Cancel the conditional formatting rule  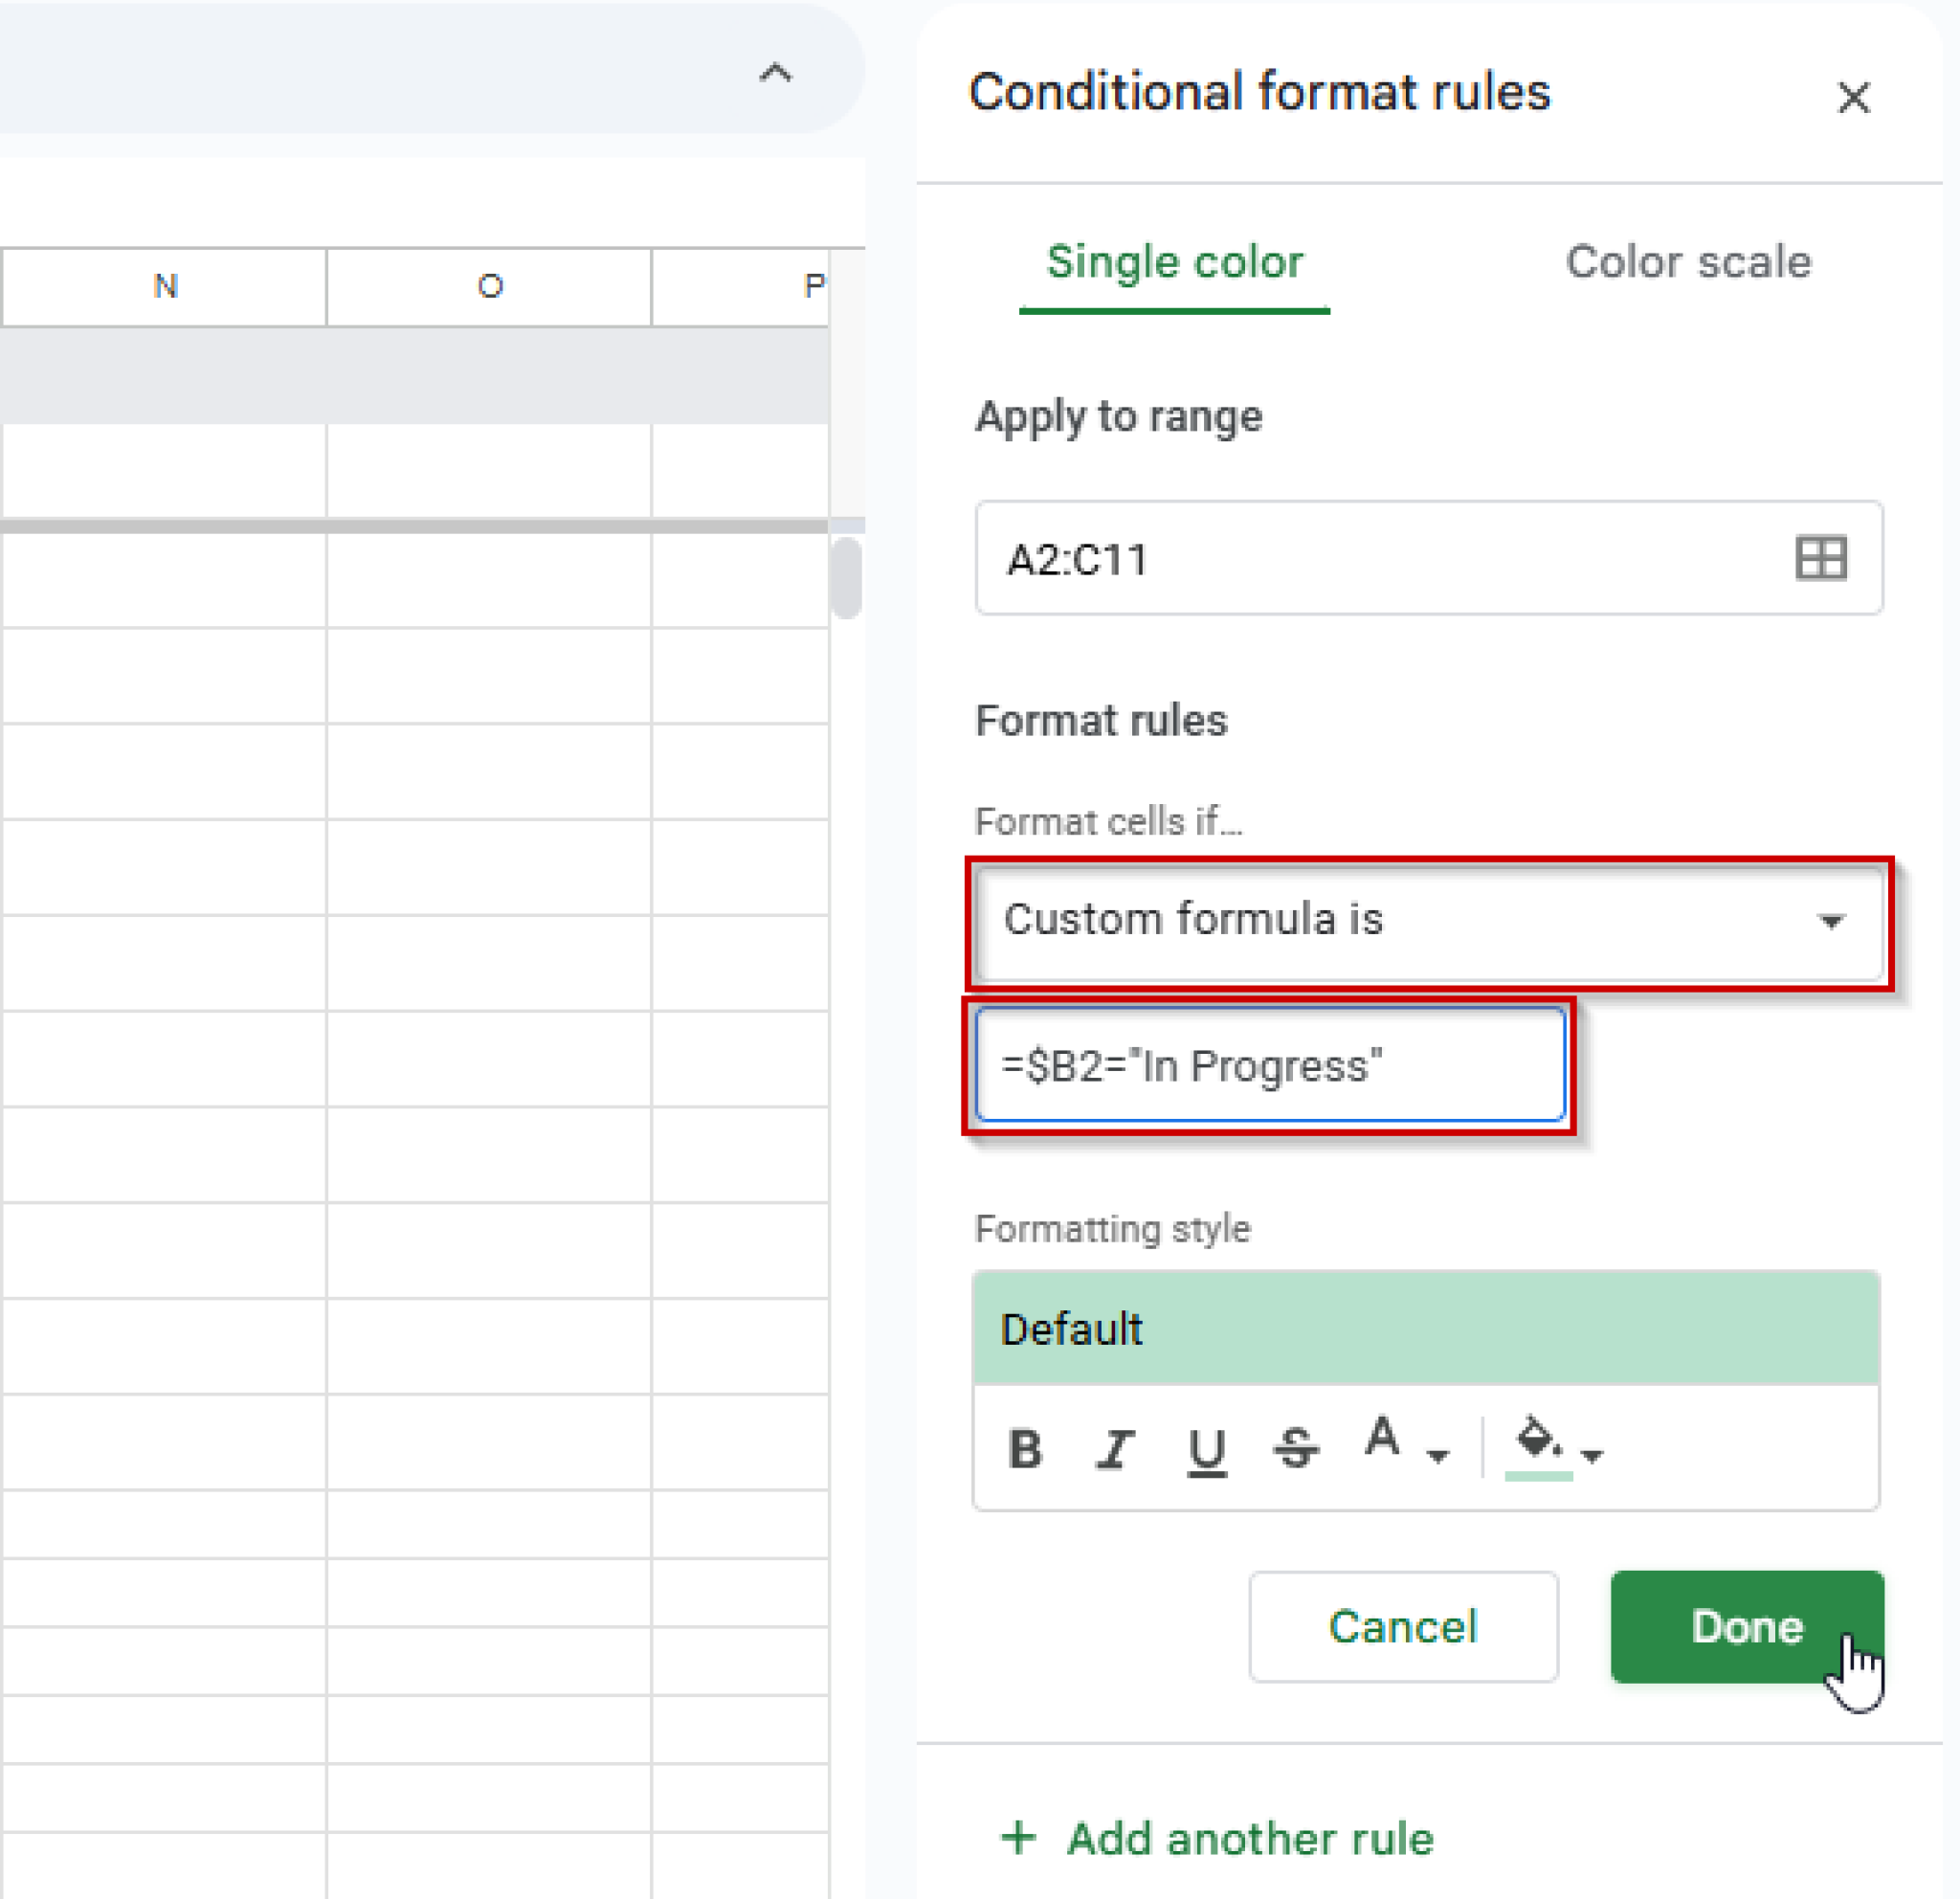[x=1403, y=1627]
